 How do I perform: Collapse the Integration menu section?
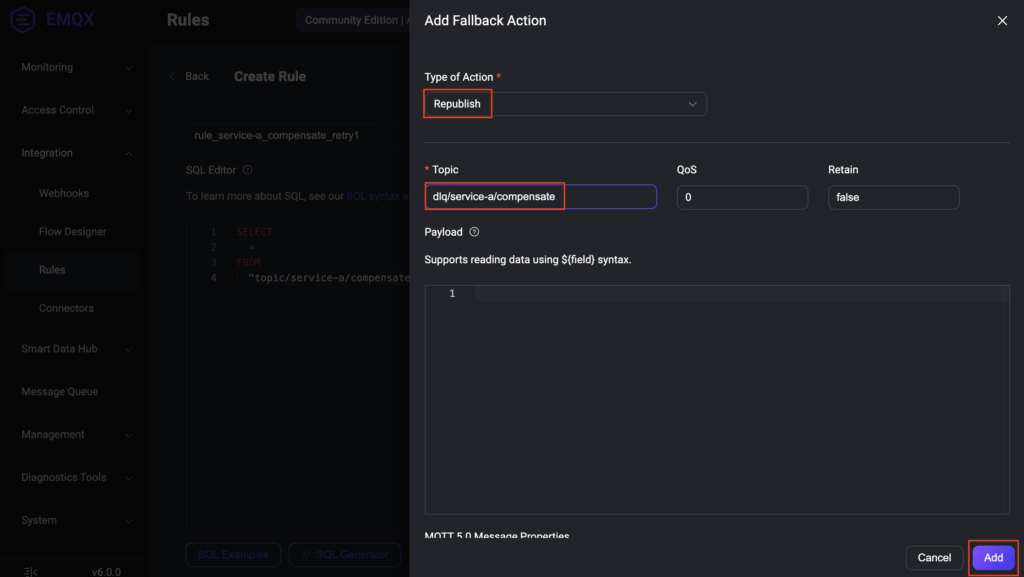(75, 153)
